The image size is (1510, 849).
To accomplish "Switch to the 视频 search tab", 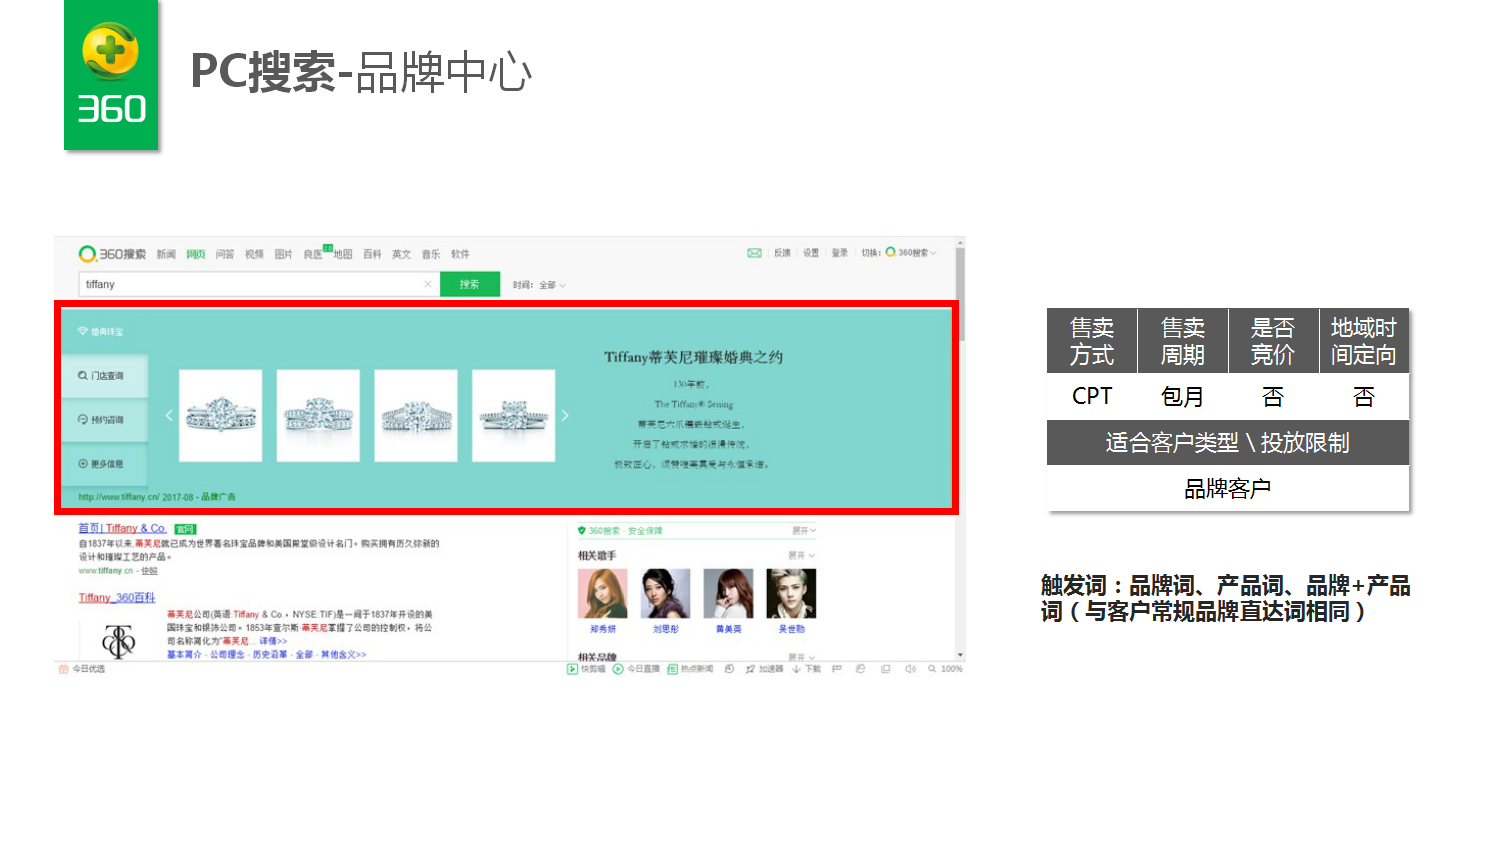I will coord(254,254).
